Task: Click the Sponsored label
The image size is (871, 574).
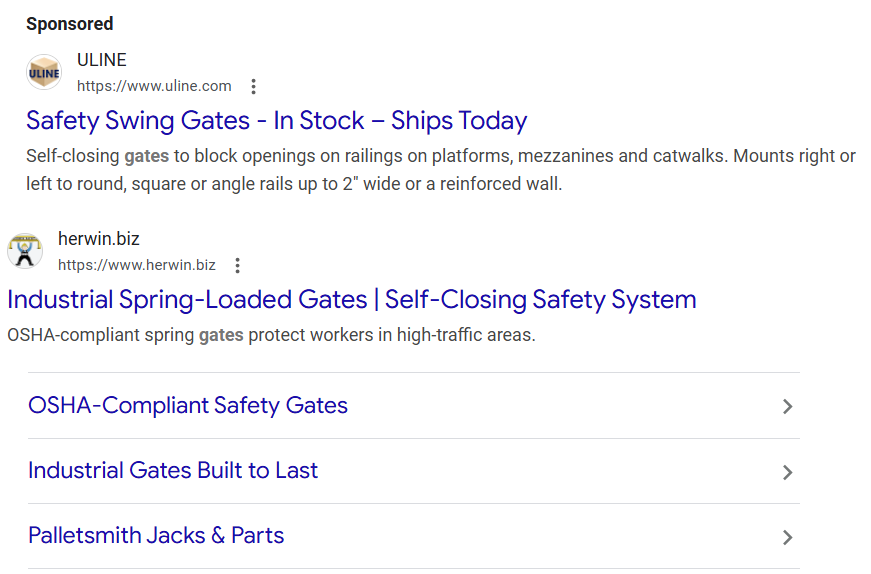Action: coord(69,24)
